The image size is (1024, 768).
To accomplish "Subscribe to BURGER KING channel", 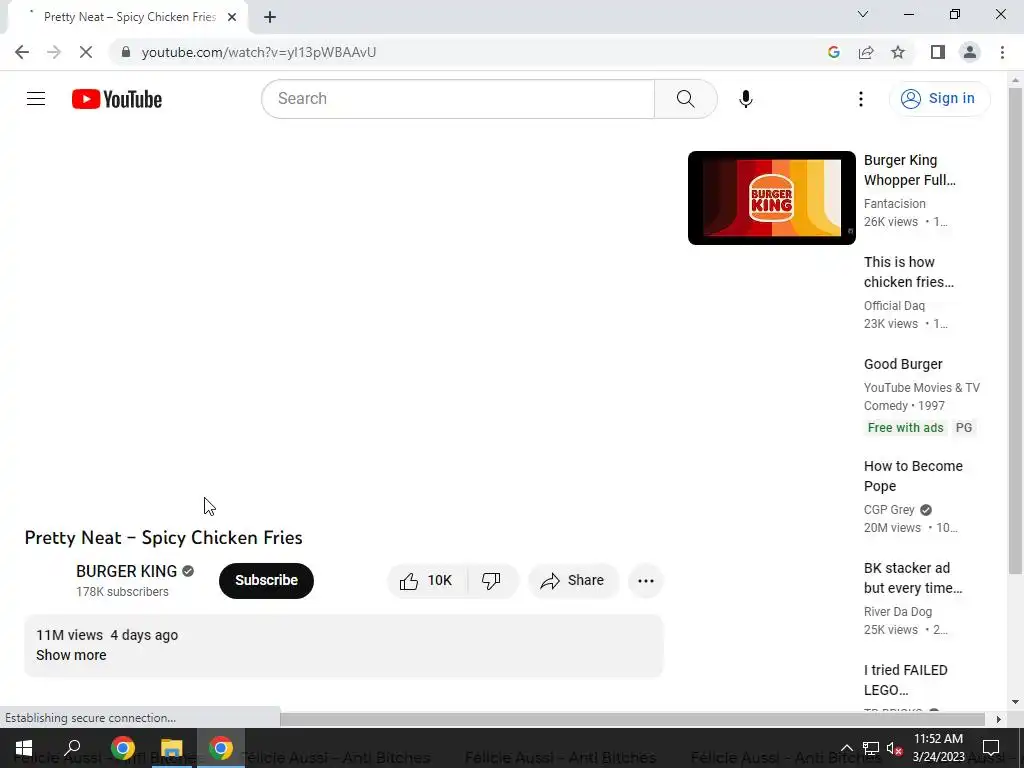I will (x=266, y=581).
